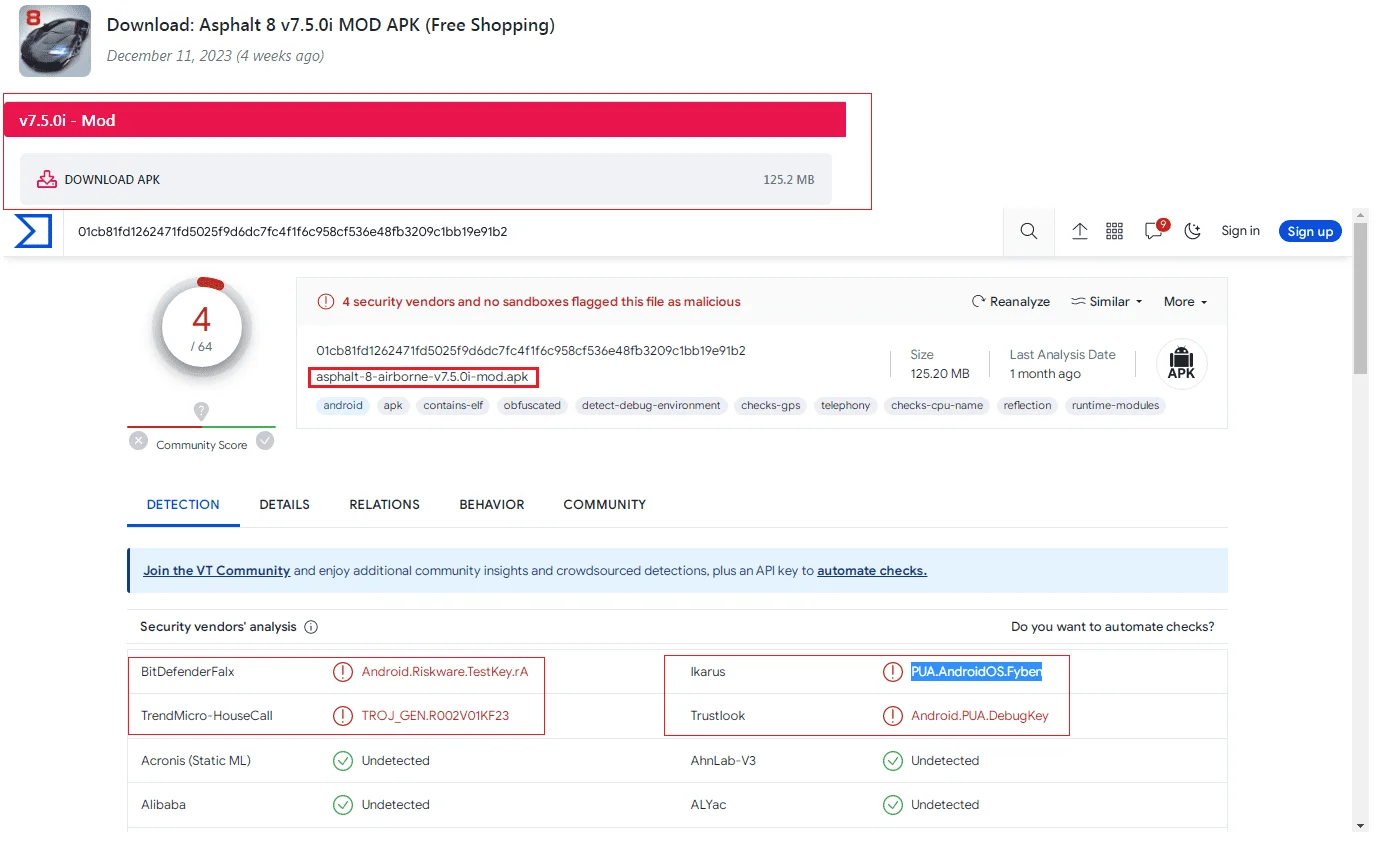Switch to the BEHAVIOR tab
Viewport: 1376px width, 846px height.
point(492,505)
